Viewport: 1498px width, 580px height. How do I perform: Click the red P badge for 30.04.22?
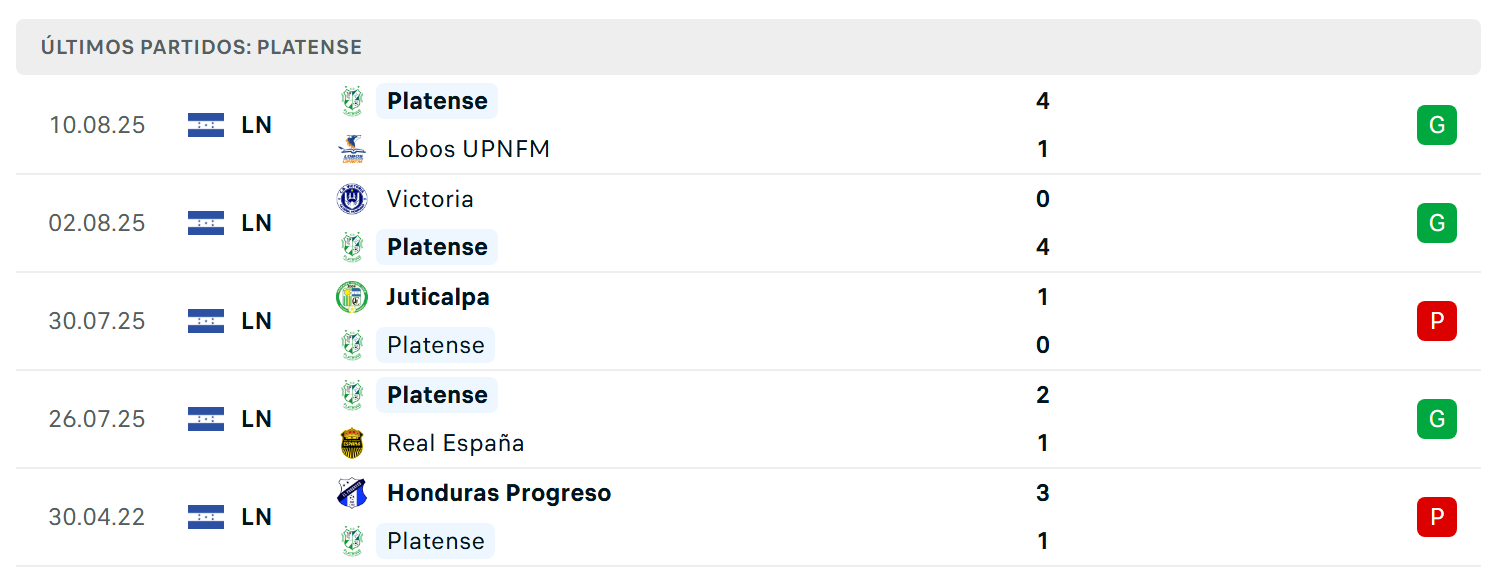coord(1437,517)
